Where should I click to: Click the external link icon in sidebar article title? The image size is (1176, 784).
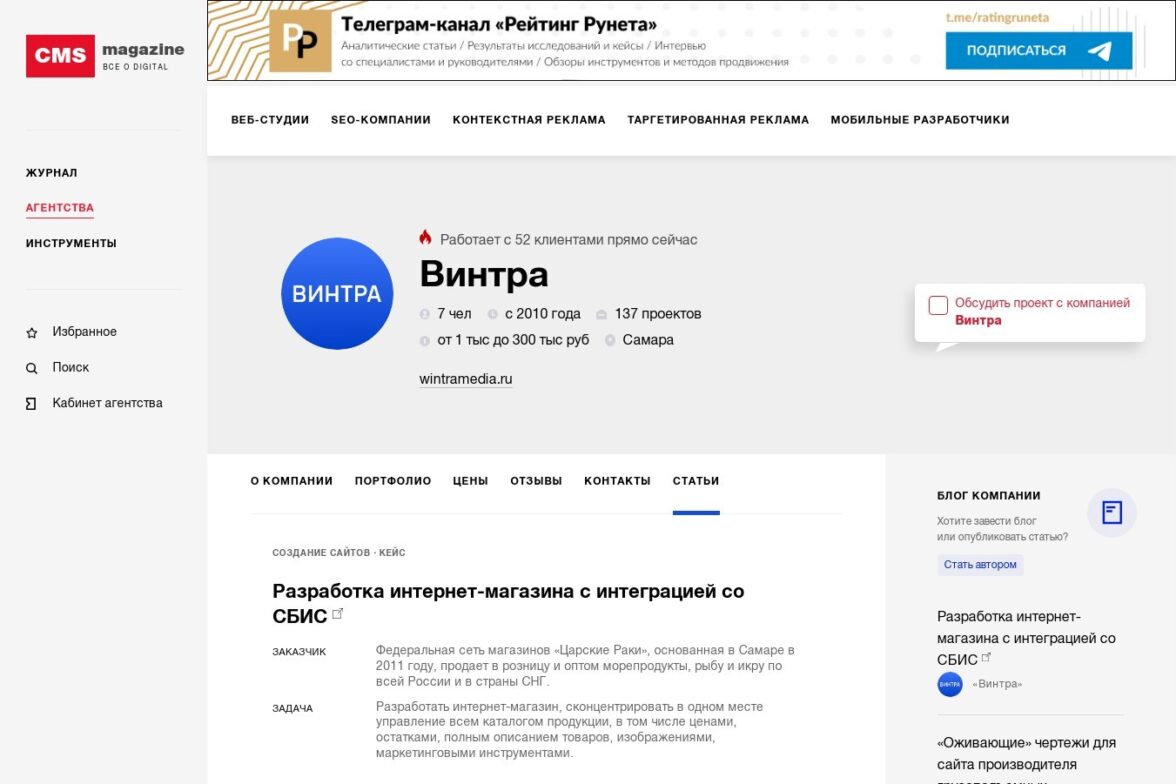tap(986, 657)
